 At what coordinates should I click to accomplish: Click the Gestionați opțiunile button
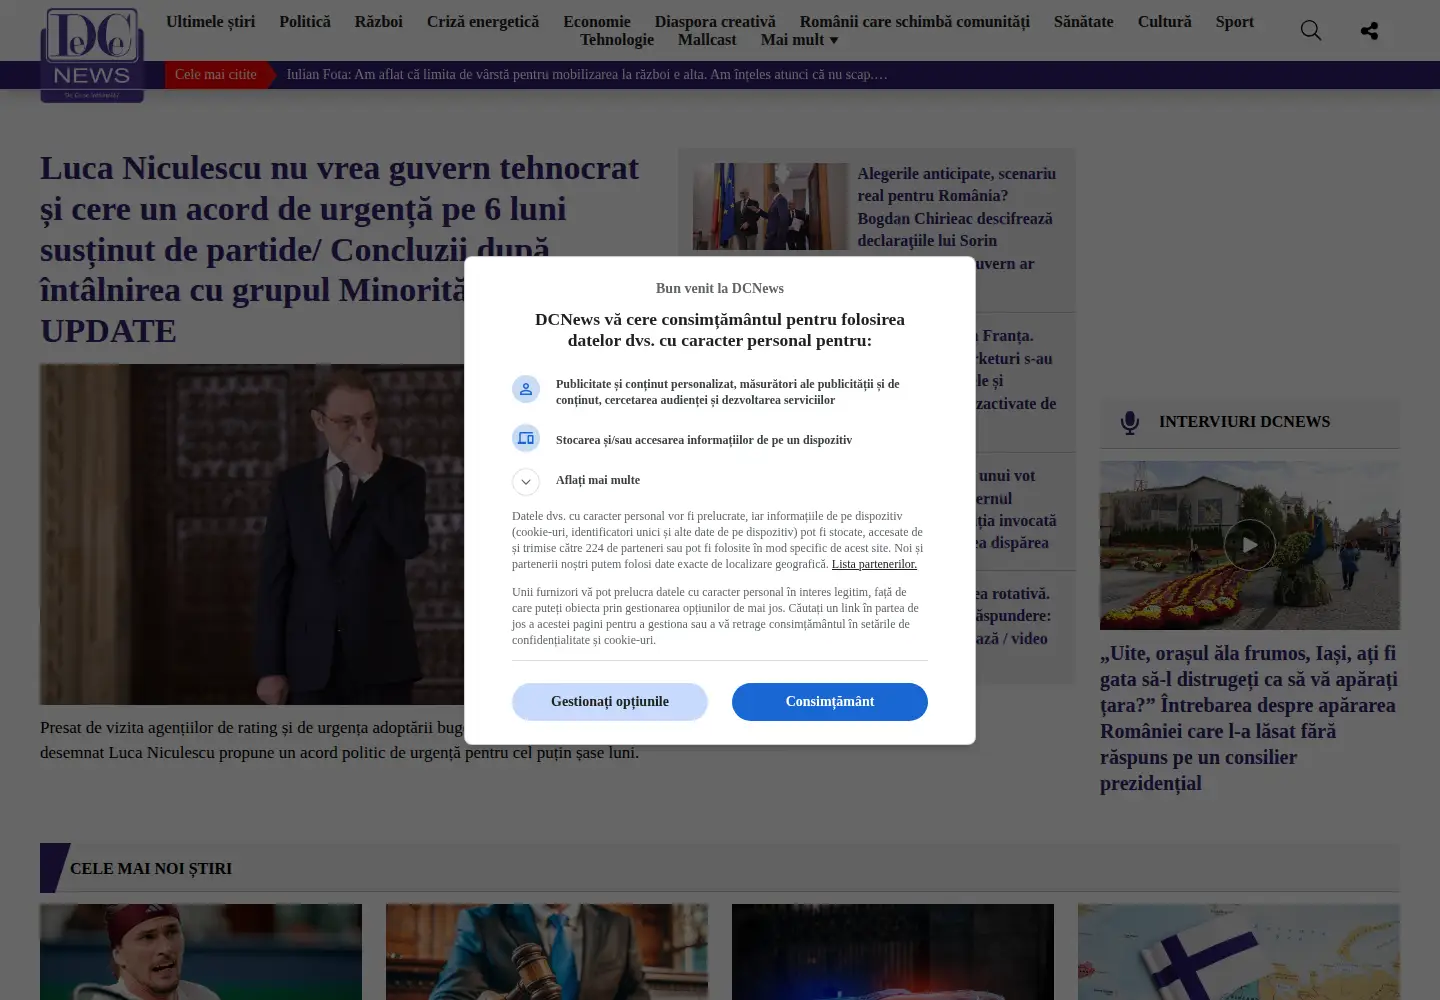click(x=610, y=702)
